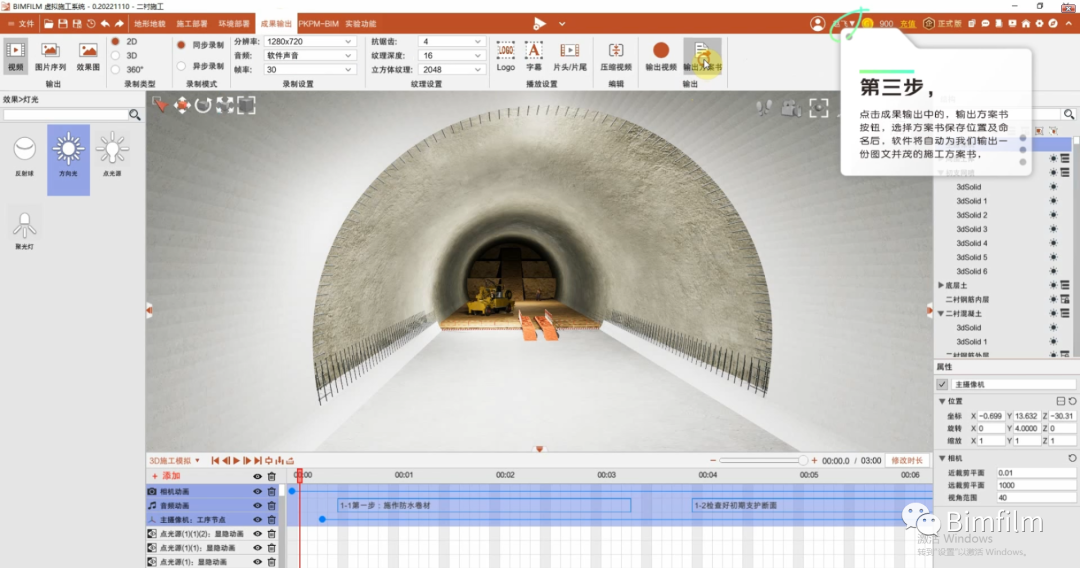The image size is (1080, 568).
Task: Collapse the 位置 property section
Action: click(942, 401)
